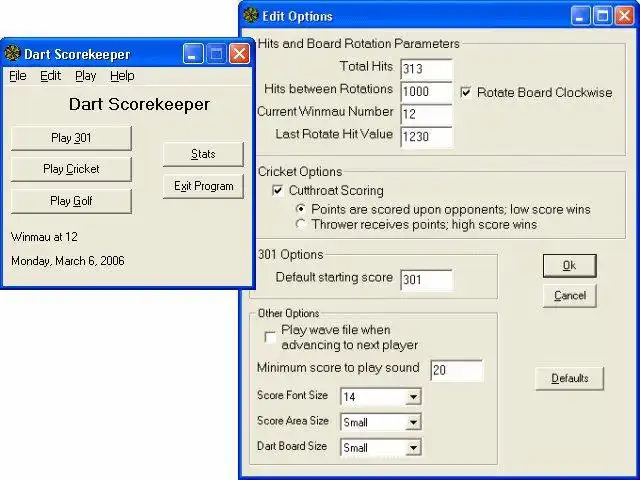Click the 'Winmau at 12' status text

coord(44,237)
